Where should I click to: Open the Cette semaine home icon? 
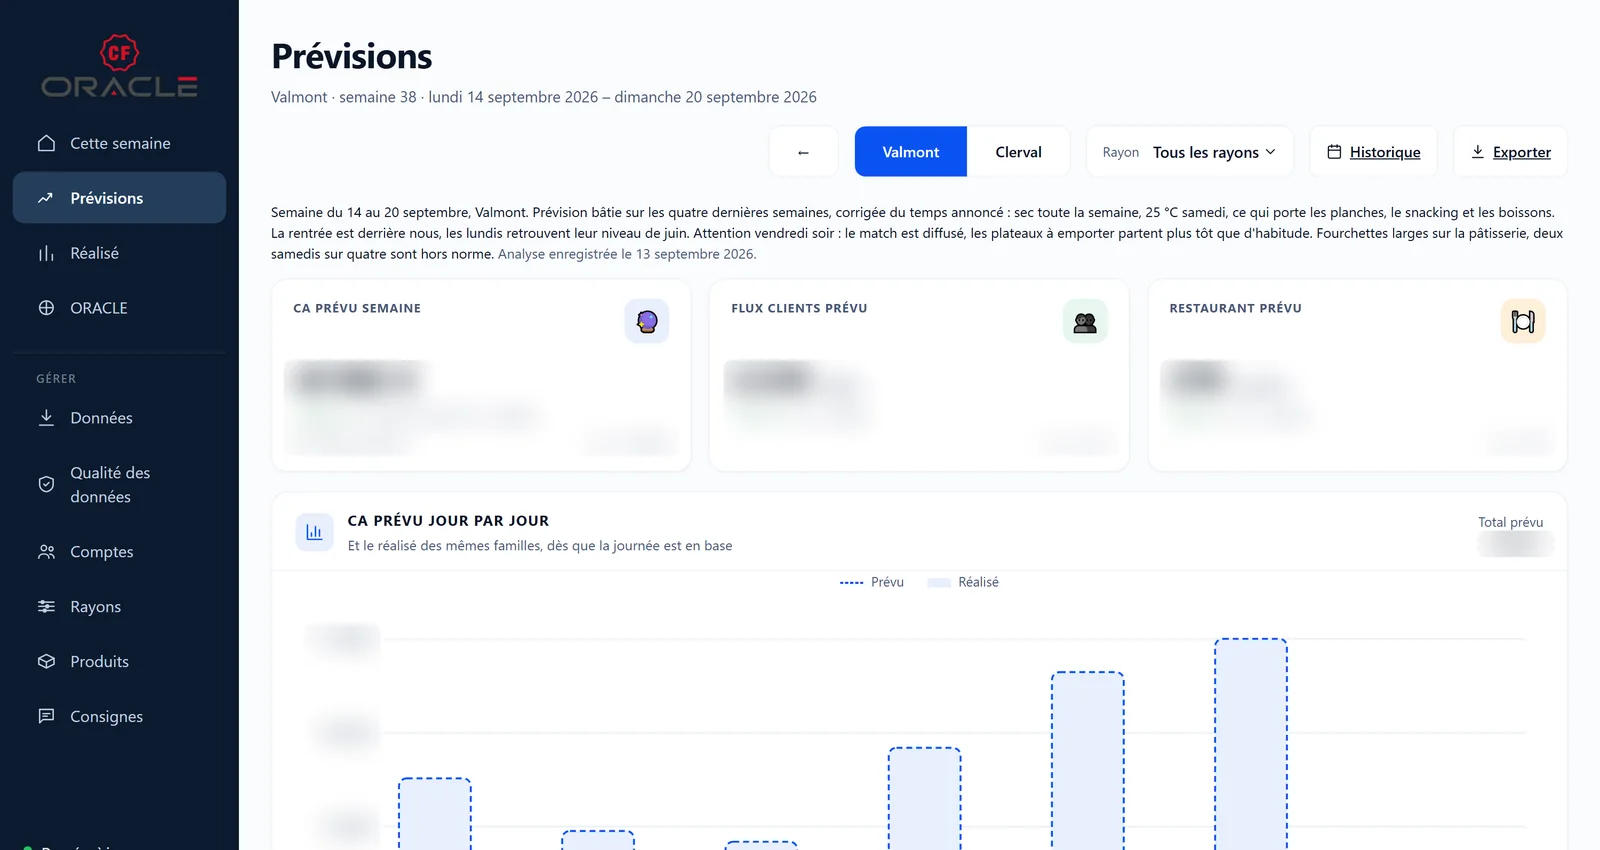point(46,143)
